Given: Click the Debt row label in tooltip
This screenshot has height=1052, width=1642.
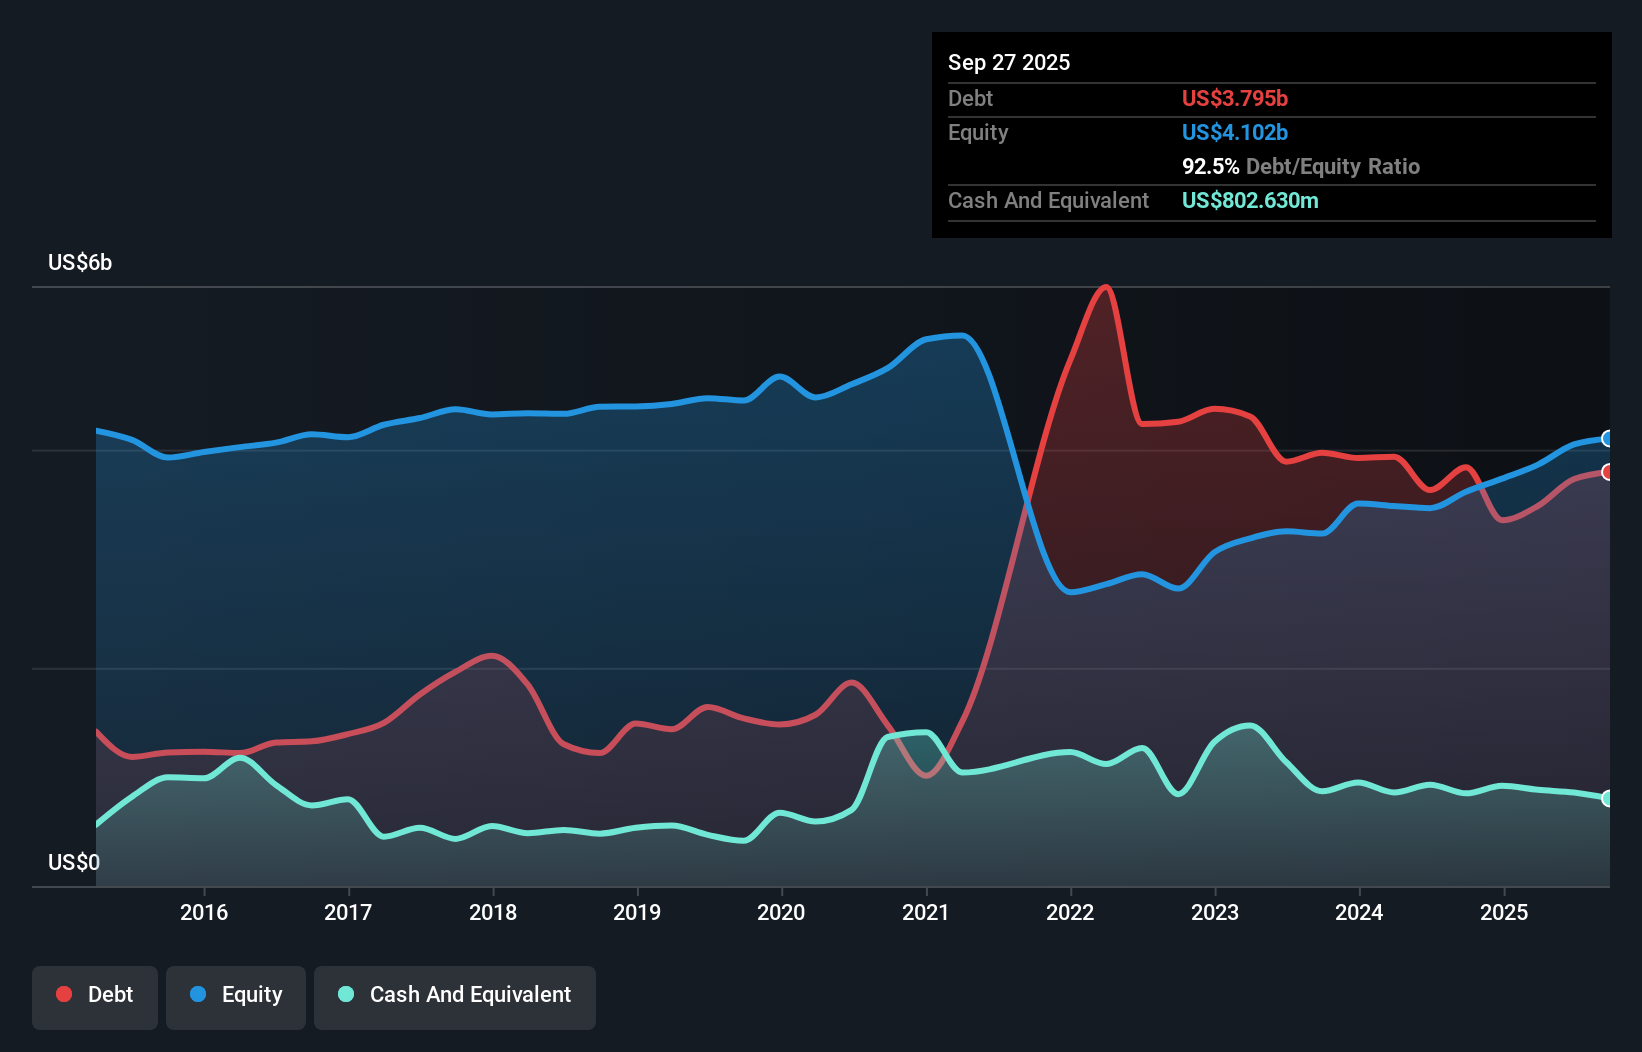Looking at the screenshot, I should click(970, 98).
